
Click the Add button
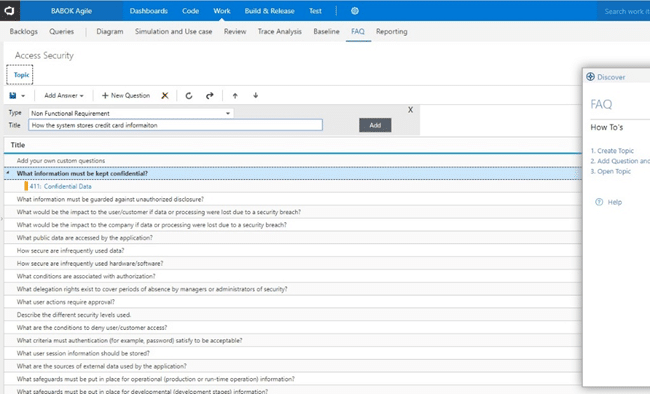[375, 125]
